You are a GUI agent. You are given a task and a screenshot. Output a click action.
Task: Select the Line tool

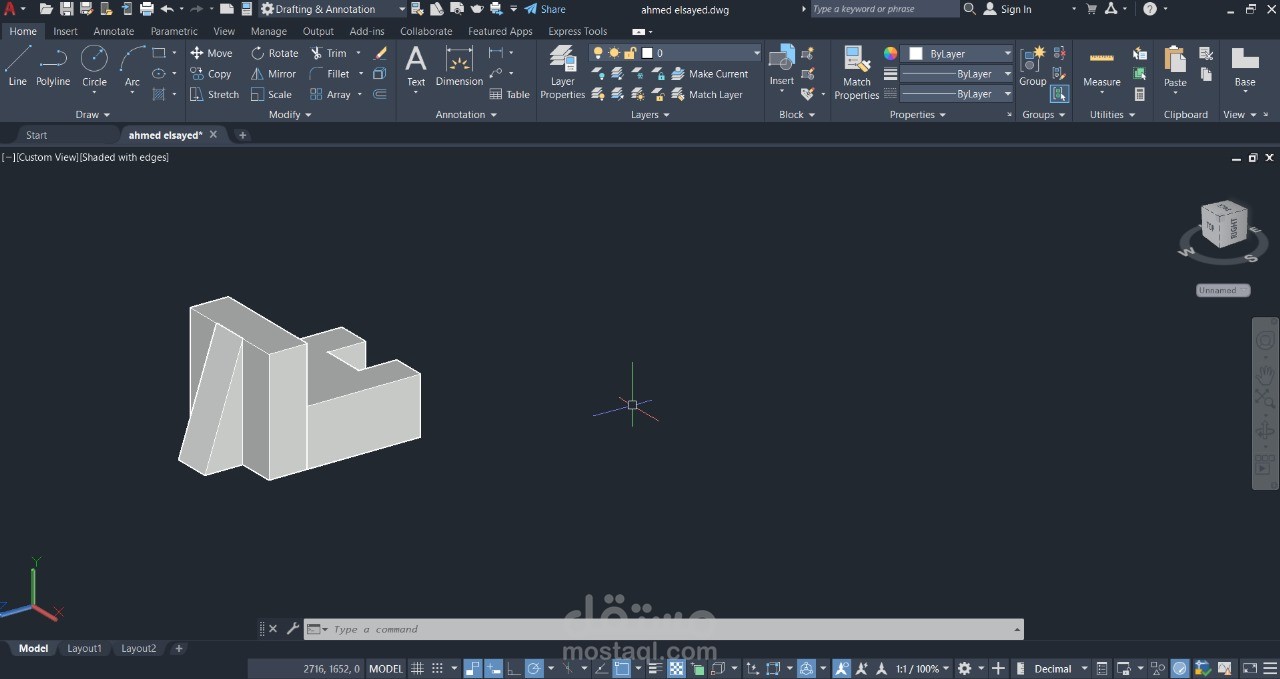click(17, 66)
